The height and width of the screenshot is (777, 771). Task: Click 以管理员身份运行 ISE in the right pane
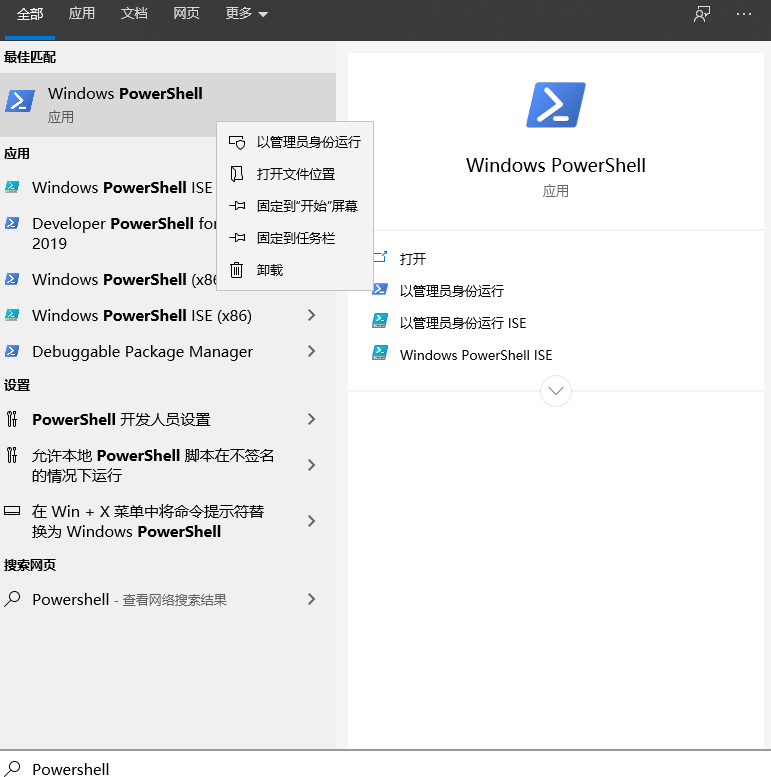pos(463,323)
